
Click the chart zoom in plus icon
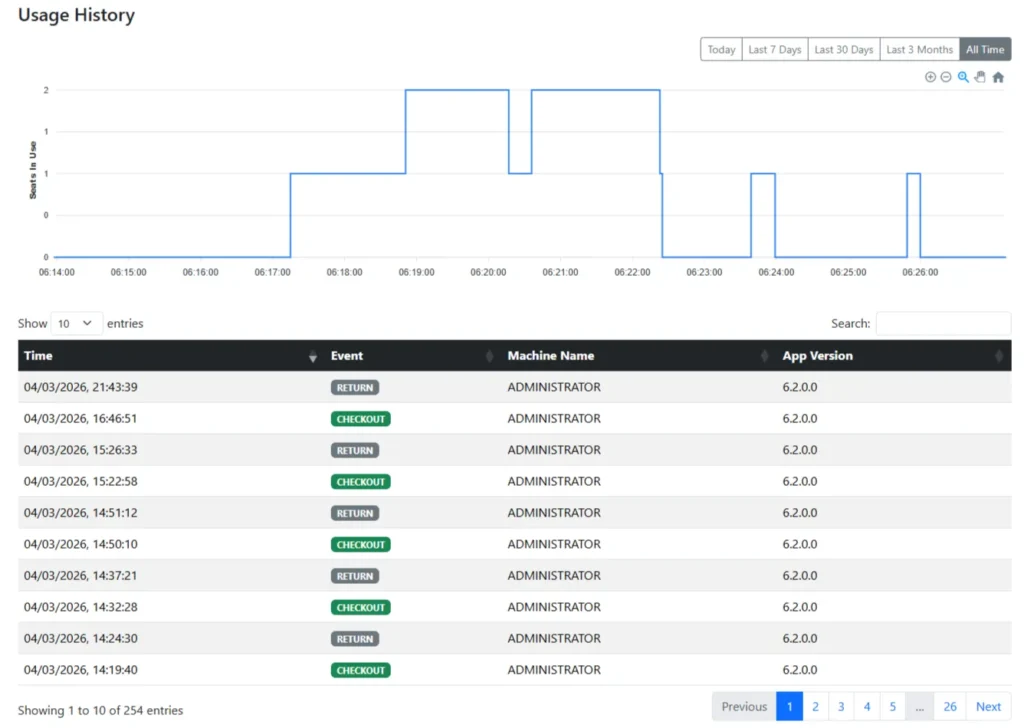[x=930, y=77]
